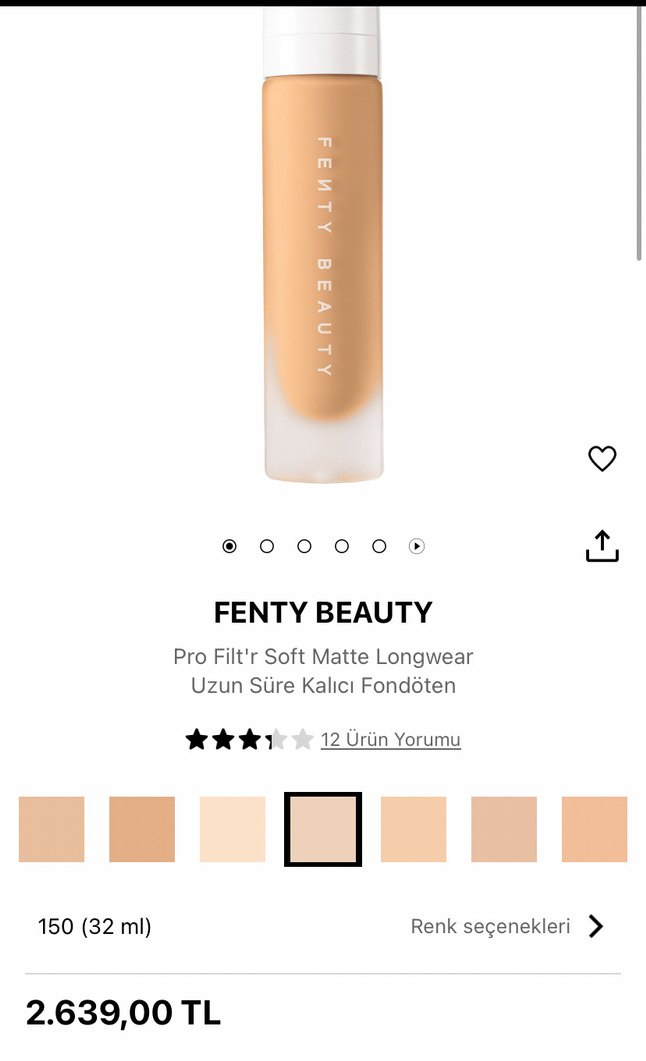Pick the last shade swatch at right
The image size is (646, 1061).
(x=595, y=829)
